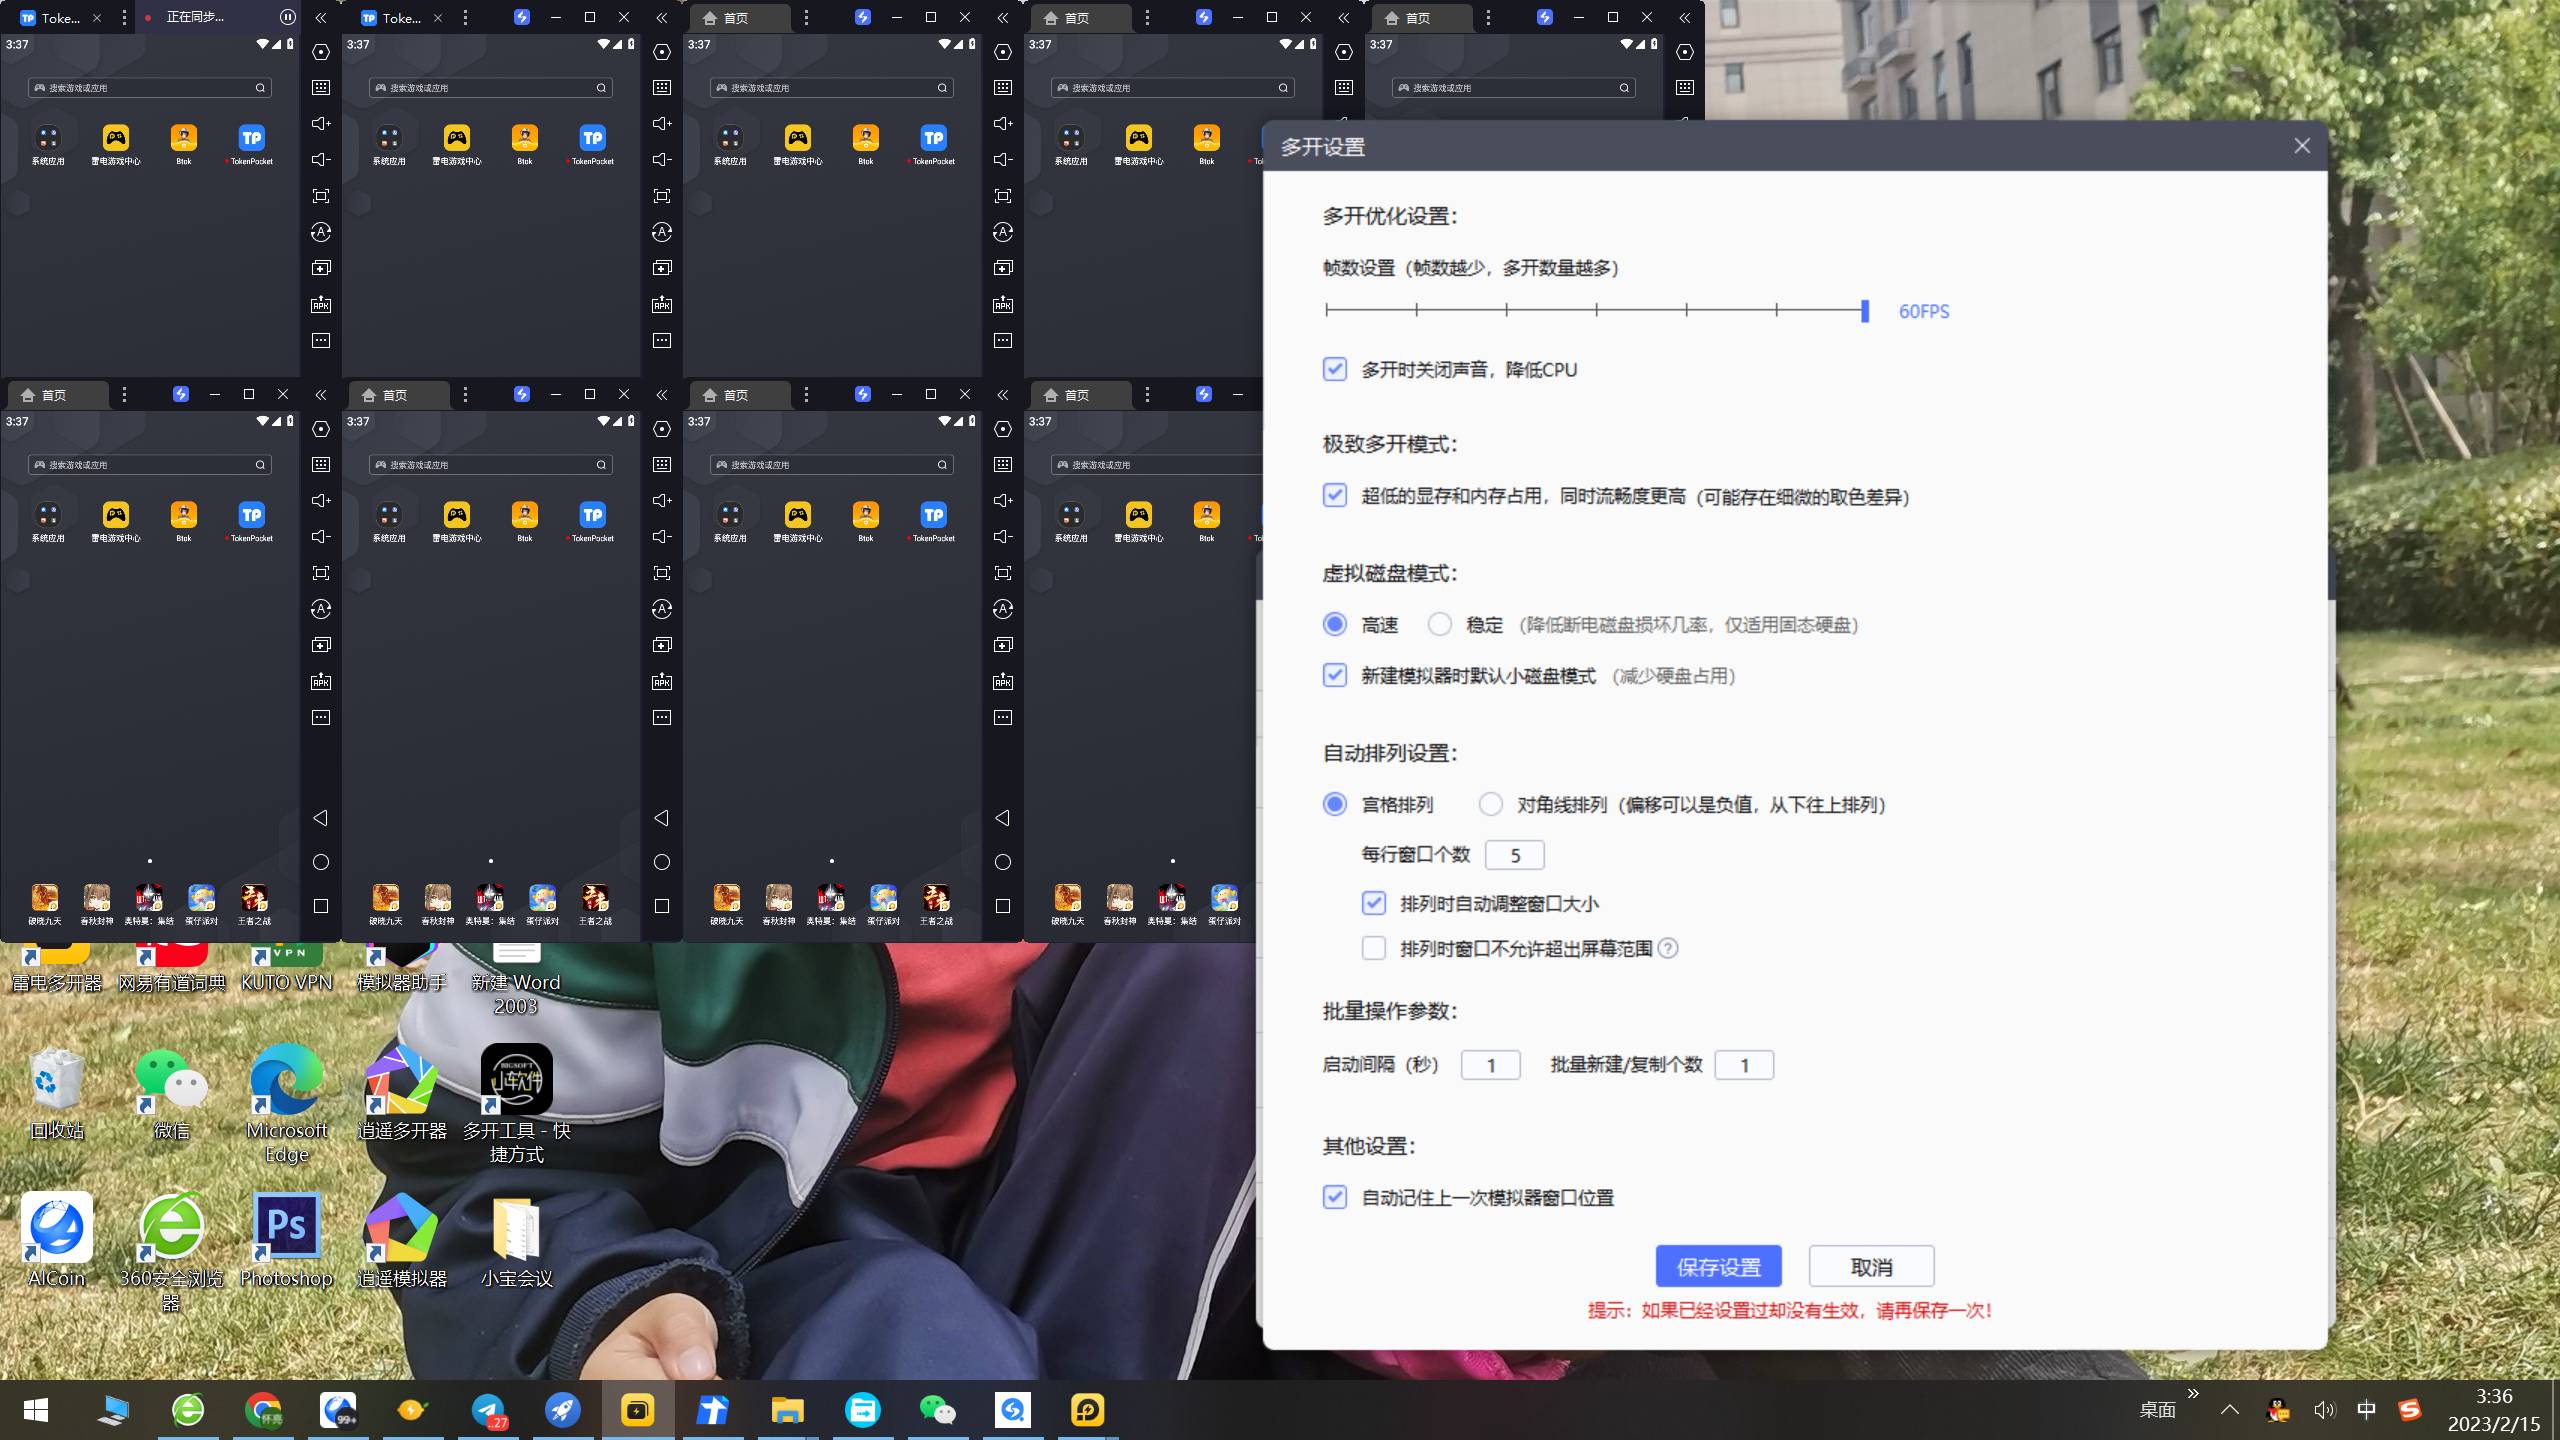Select 稳定 virtual disk mode
Viewport: 2560px width, 1440px height.
click(x=1439, y=624)
